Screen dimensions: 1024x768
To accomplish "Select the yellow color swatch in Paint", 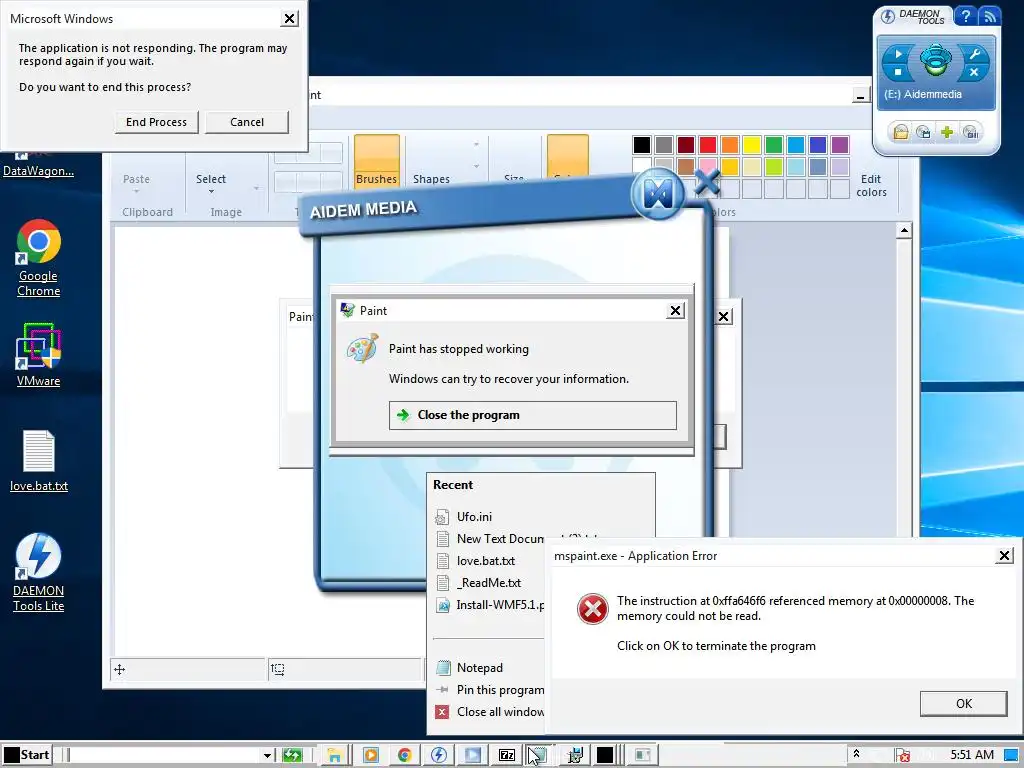I will (x=752, y=144).
